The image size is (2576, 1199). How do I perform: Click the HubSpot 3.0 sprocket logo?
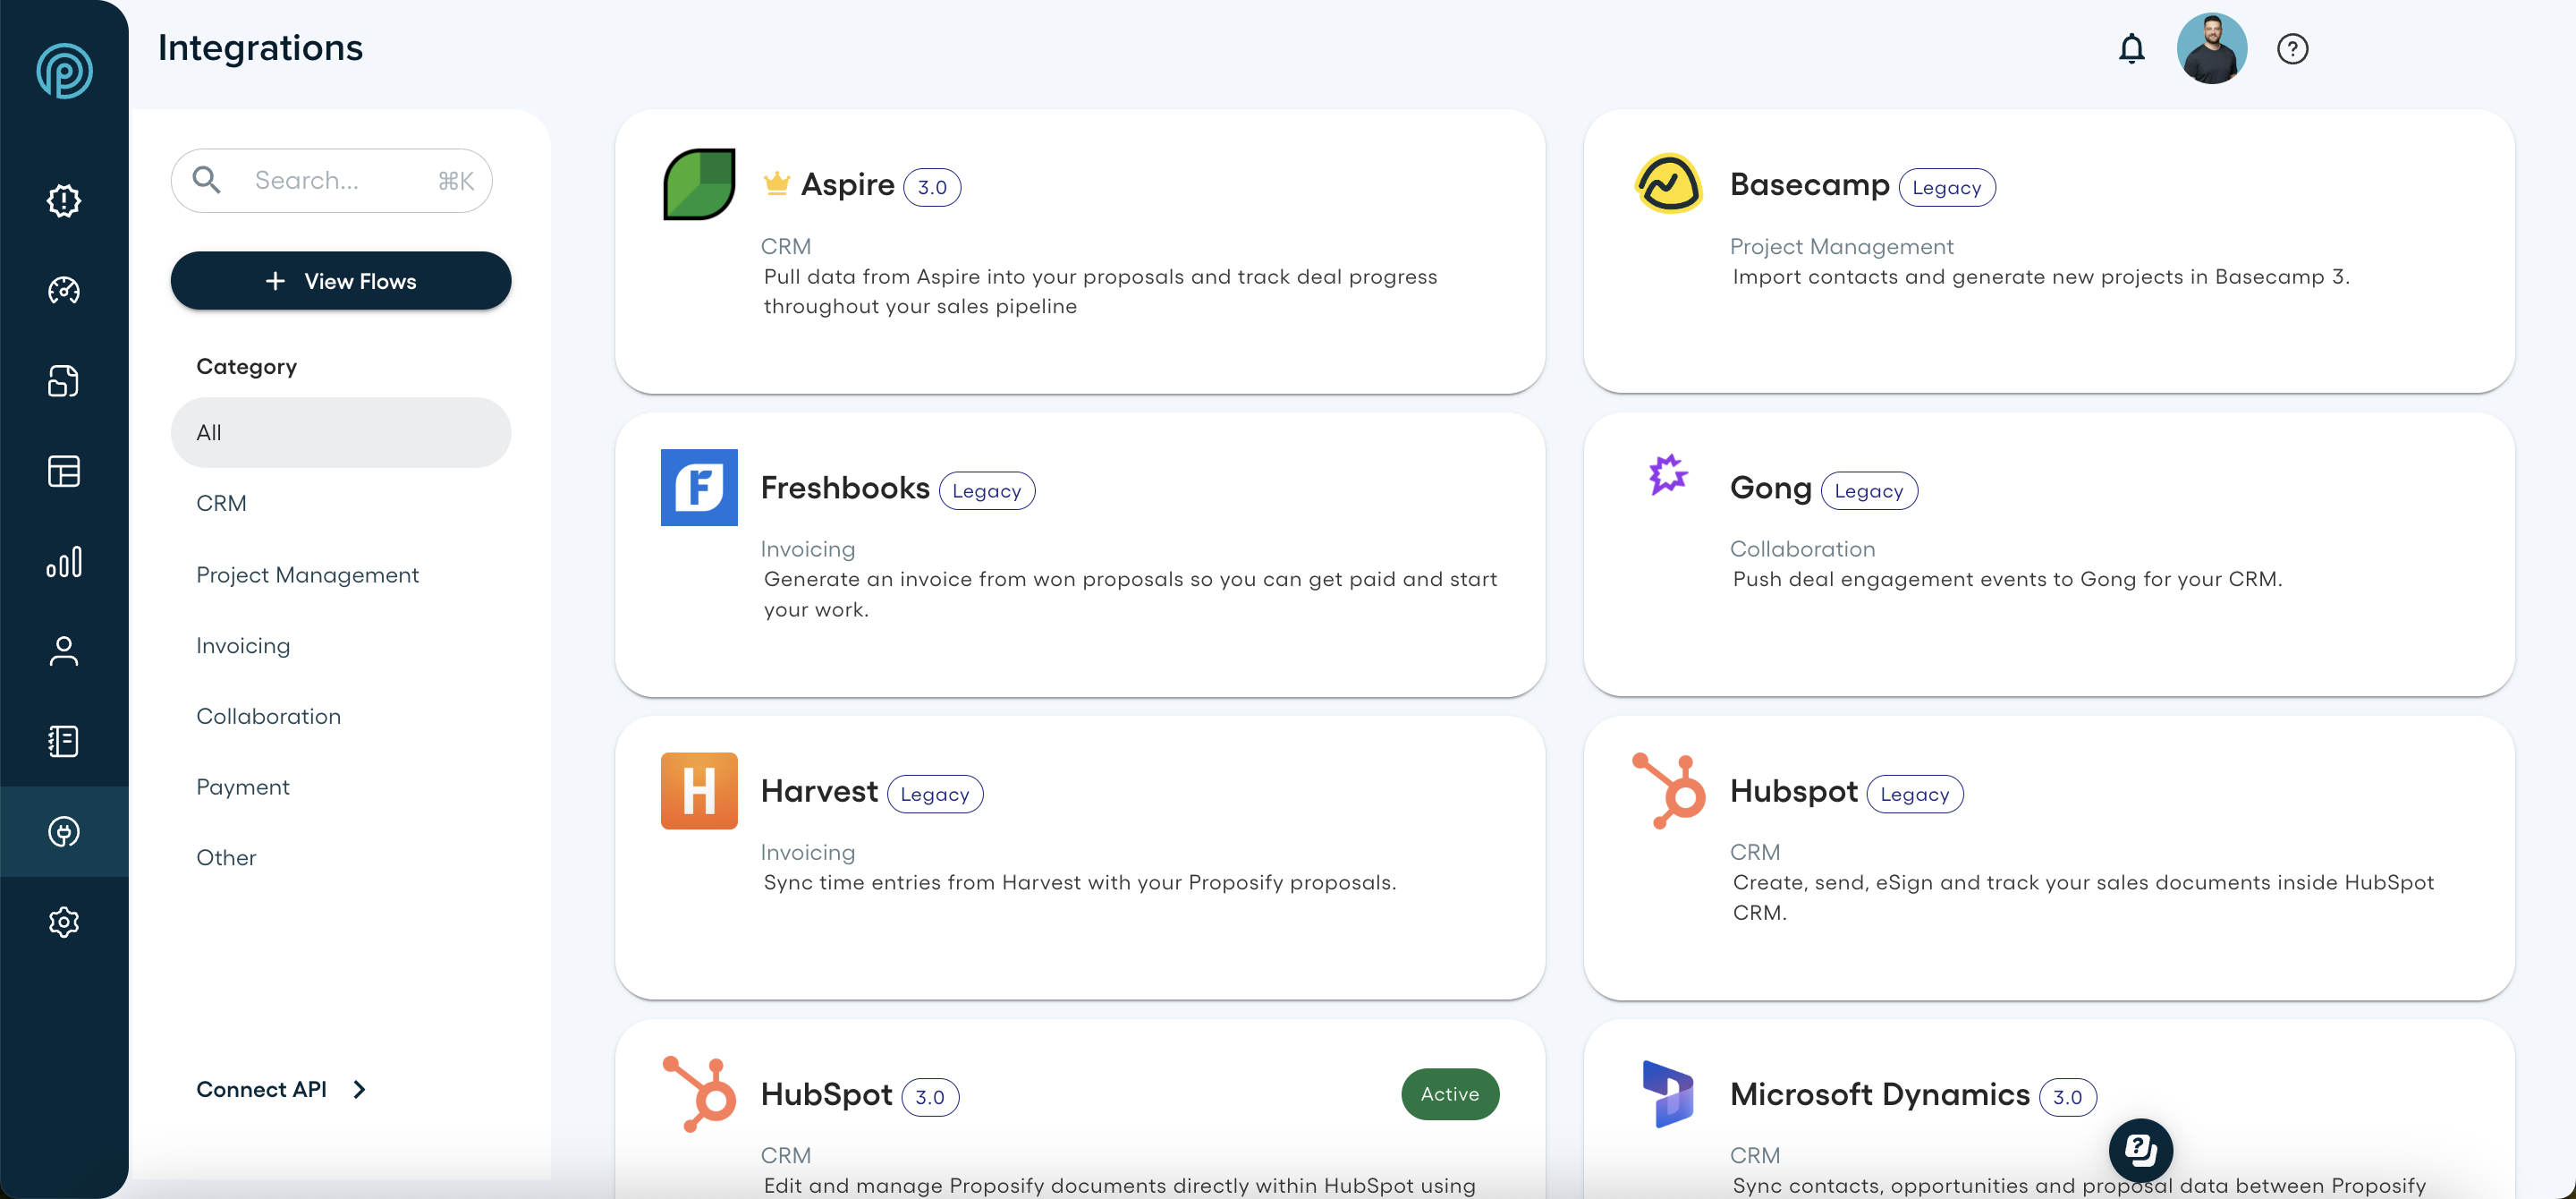pyautogui.click(x=699, y=1093)
